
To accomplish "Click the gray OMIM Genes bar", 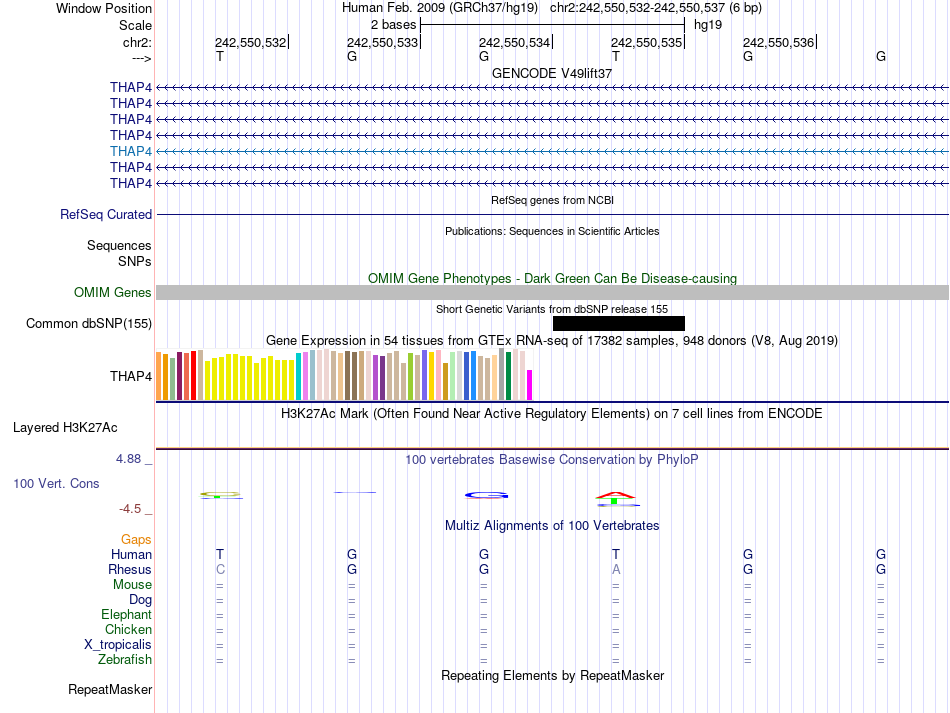I will (x=552, y=293).
